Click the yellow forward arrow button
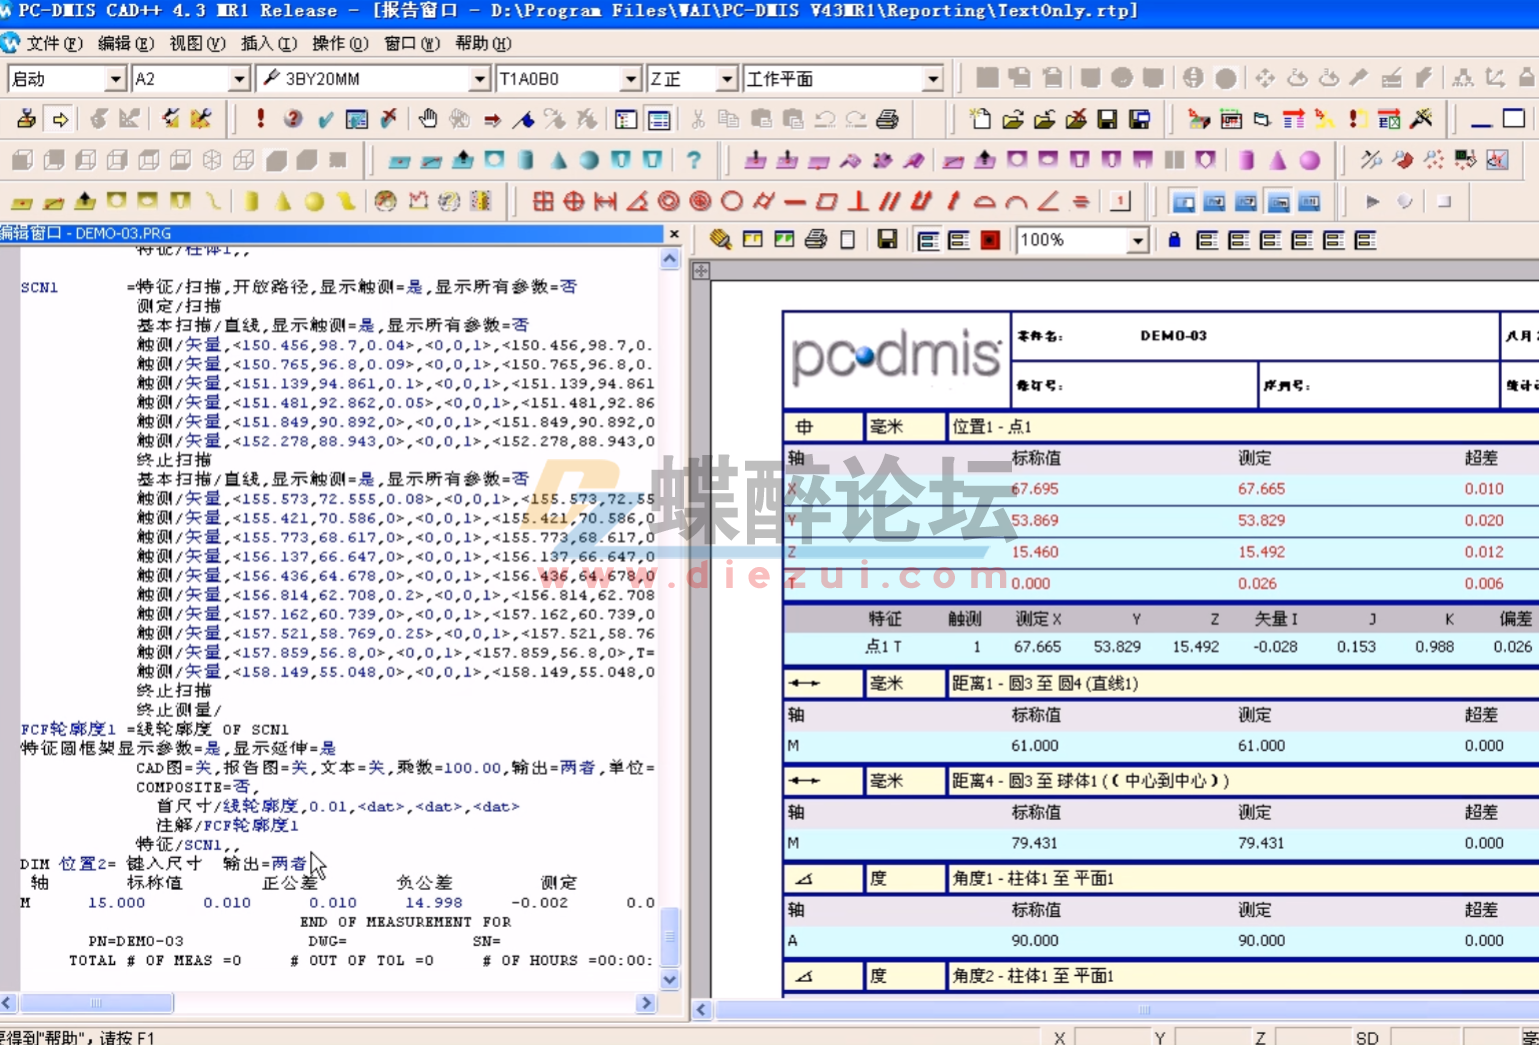This screenshot has width=1539, height=1045. (x=61, y=119)
